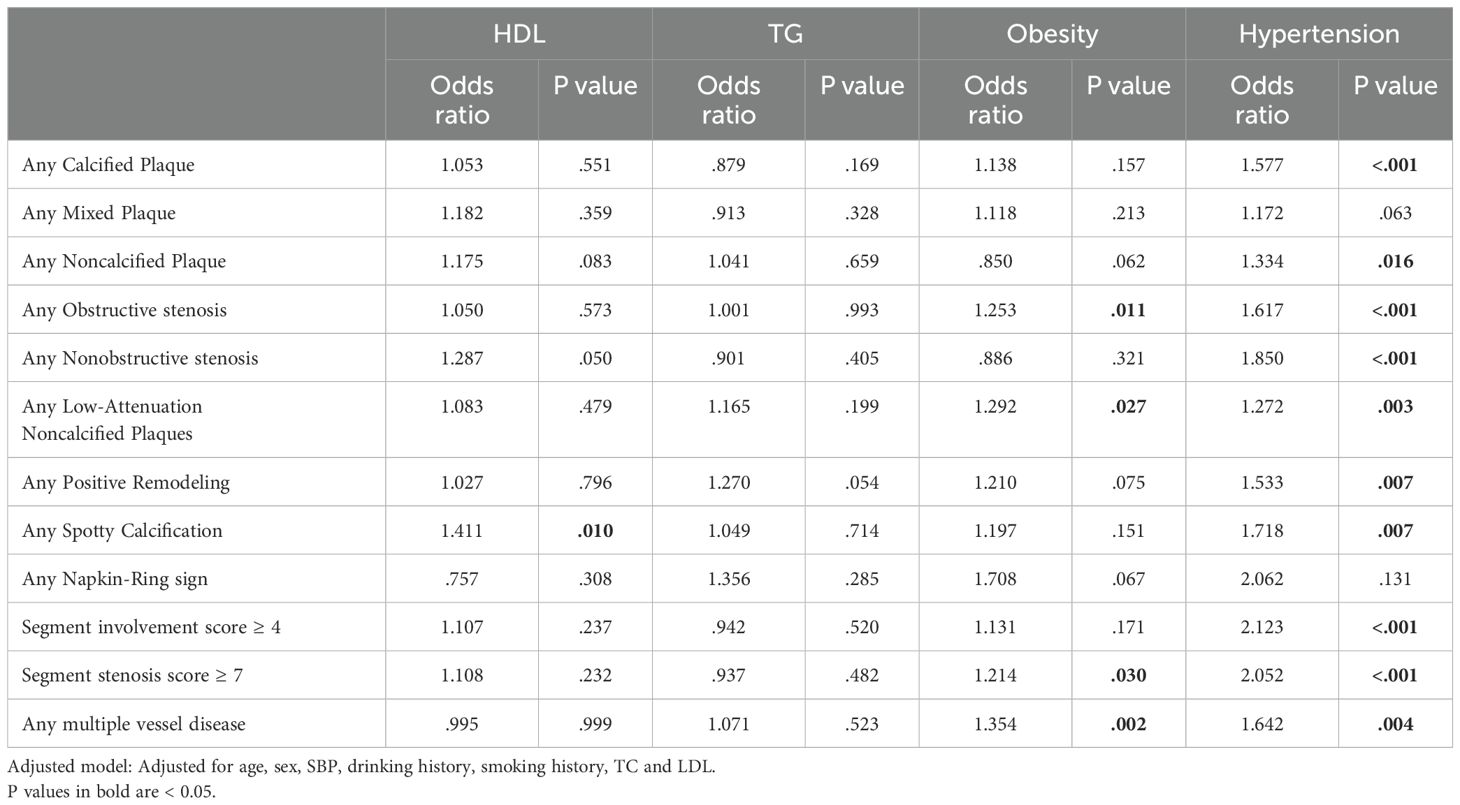Select the 2.123 Hypertension odds ratio cell
This screenshot has height=805, width=1460.
1262,626
